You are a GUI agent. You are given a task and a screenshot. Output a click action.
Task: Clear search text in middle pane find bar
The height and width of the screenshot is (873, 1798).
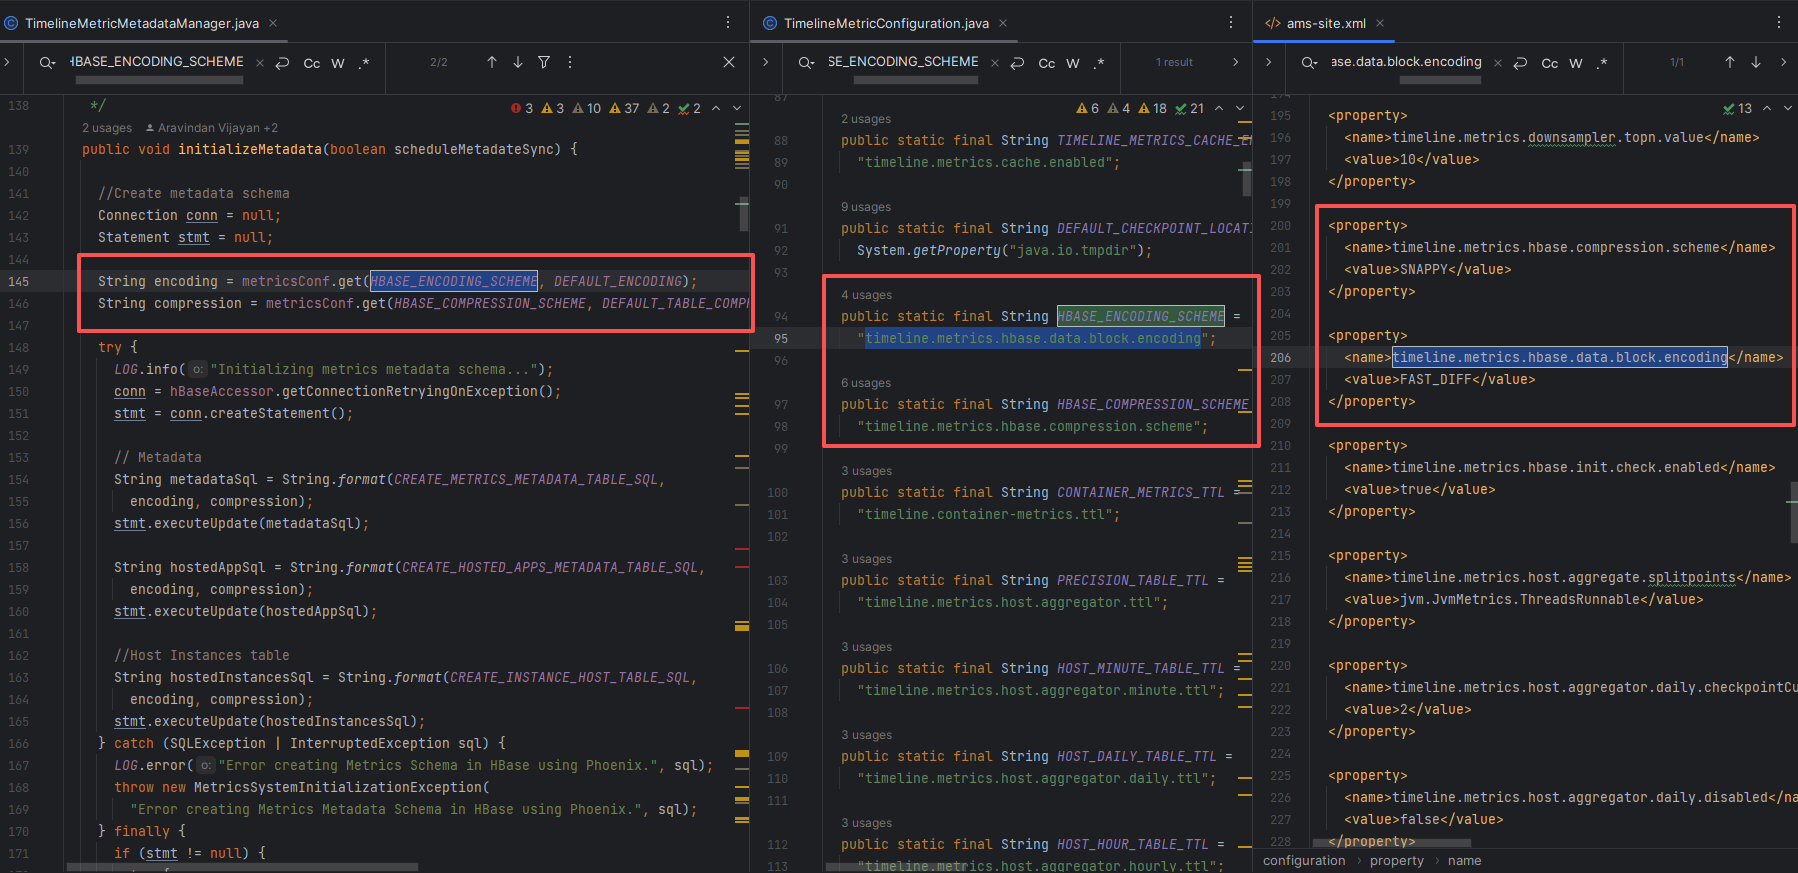(995, 63)
